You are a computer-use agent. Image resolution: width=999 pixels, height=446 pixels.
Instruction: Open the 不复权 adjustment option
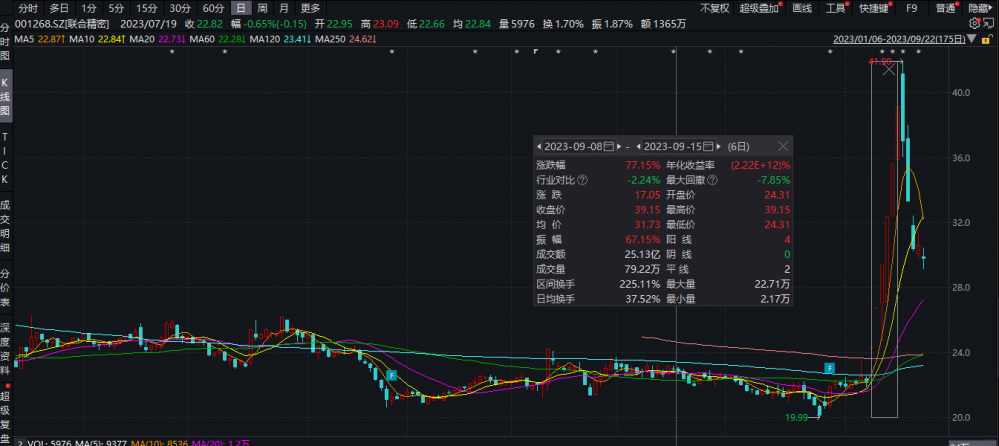coord(715,8)
